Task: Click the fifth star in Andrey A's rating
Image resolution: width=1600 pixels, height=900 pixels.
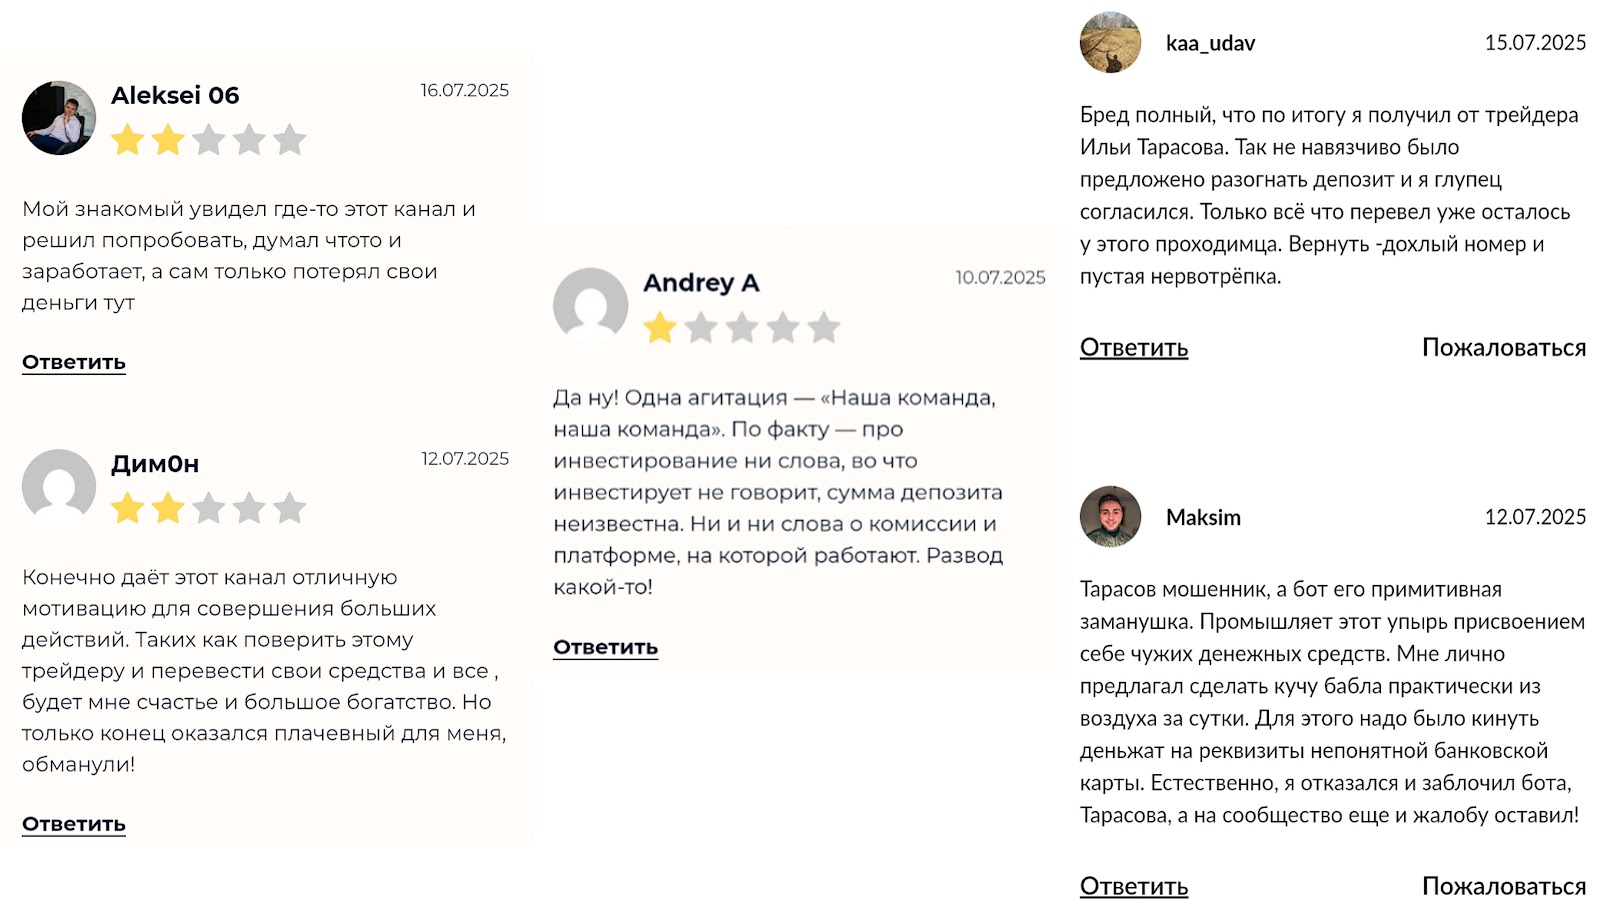Action: (x=824, y=328)
